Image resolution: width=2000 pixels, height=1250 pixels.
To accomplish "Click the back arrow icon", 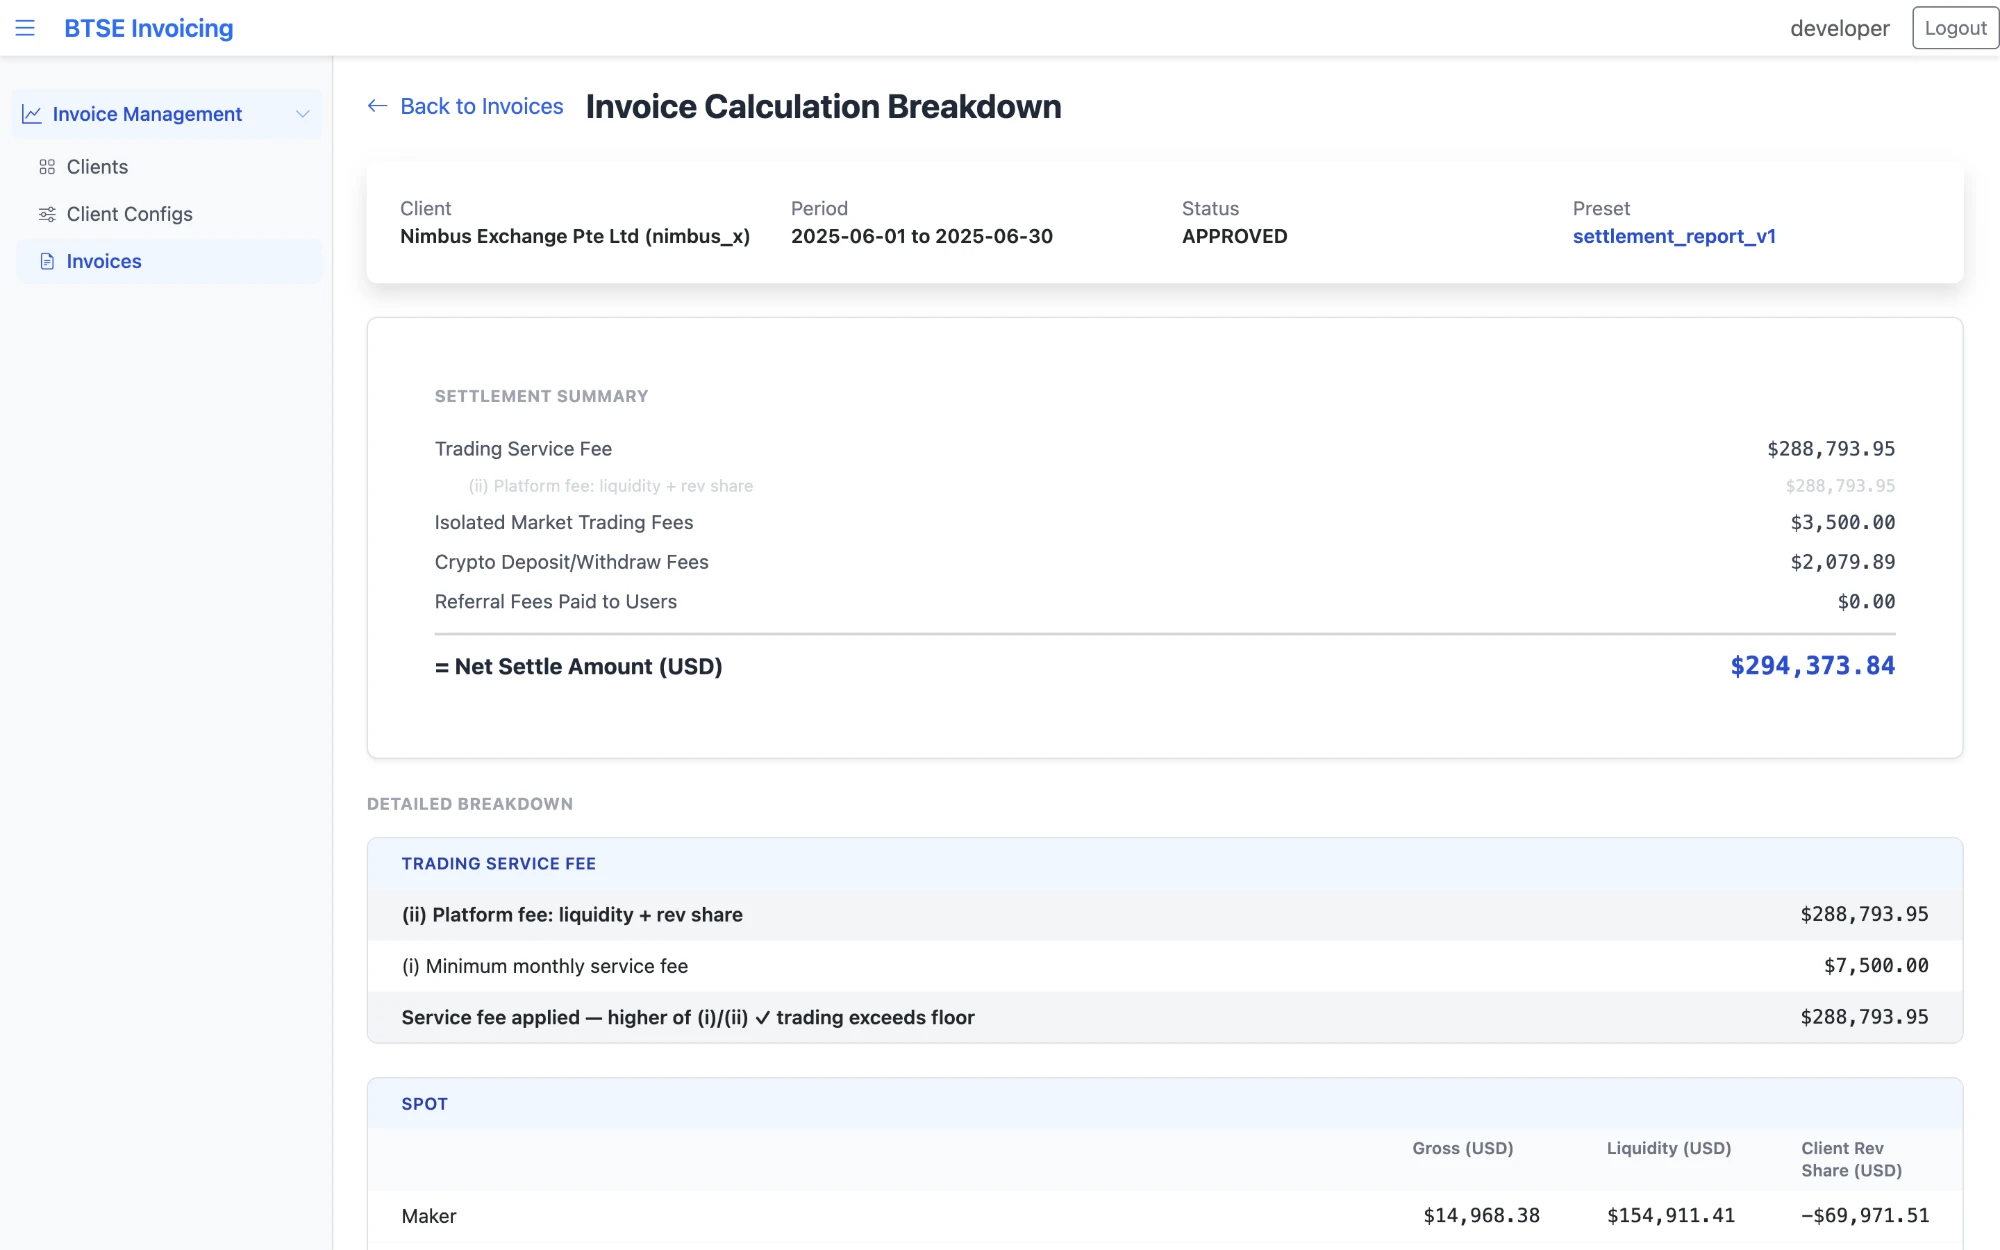I will [377, 106].
